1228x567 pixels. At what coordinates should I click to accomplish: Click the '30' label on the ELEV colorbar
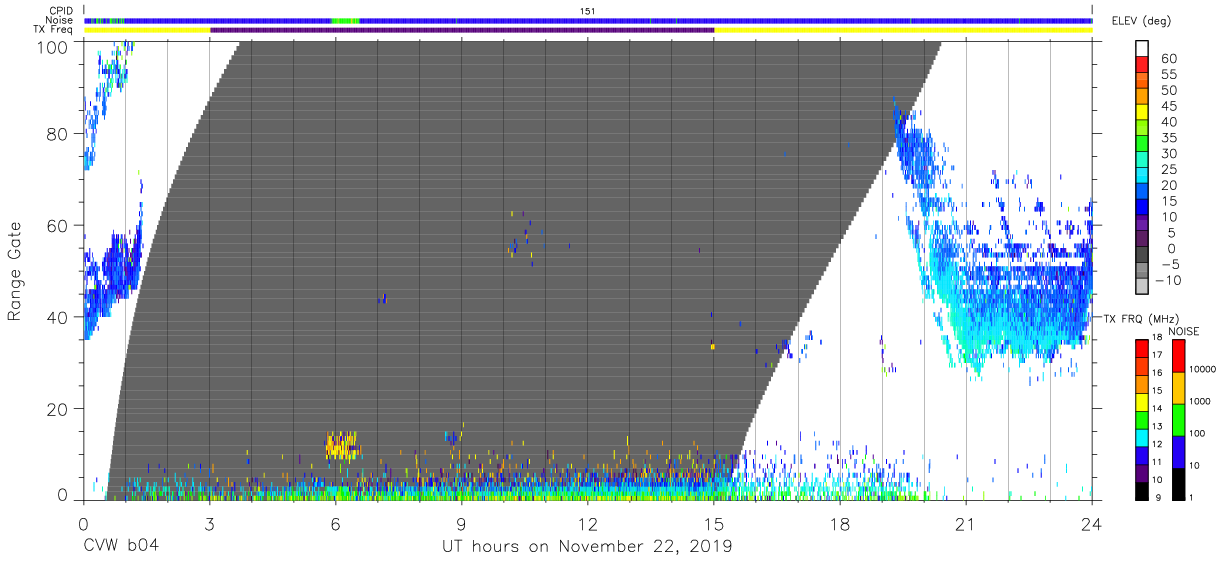(x=1169, y=153)
